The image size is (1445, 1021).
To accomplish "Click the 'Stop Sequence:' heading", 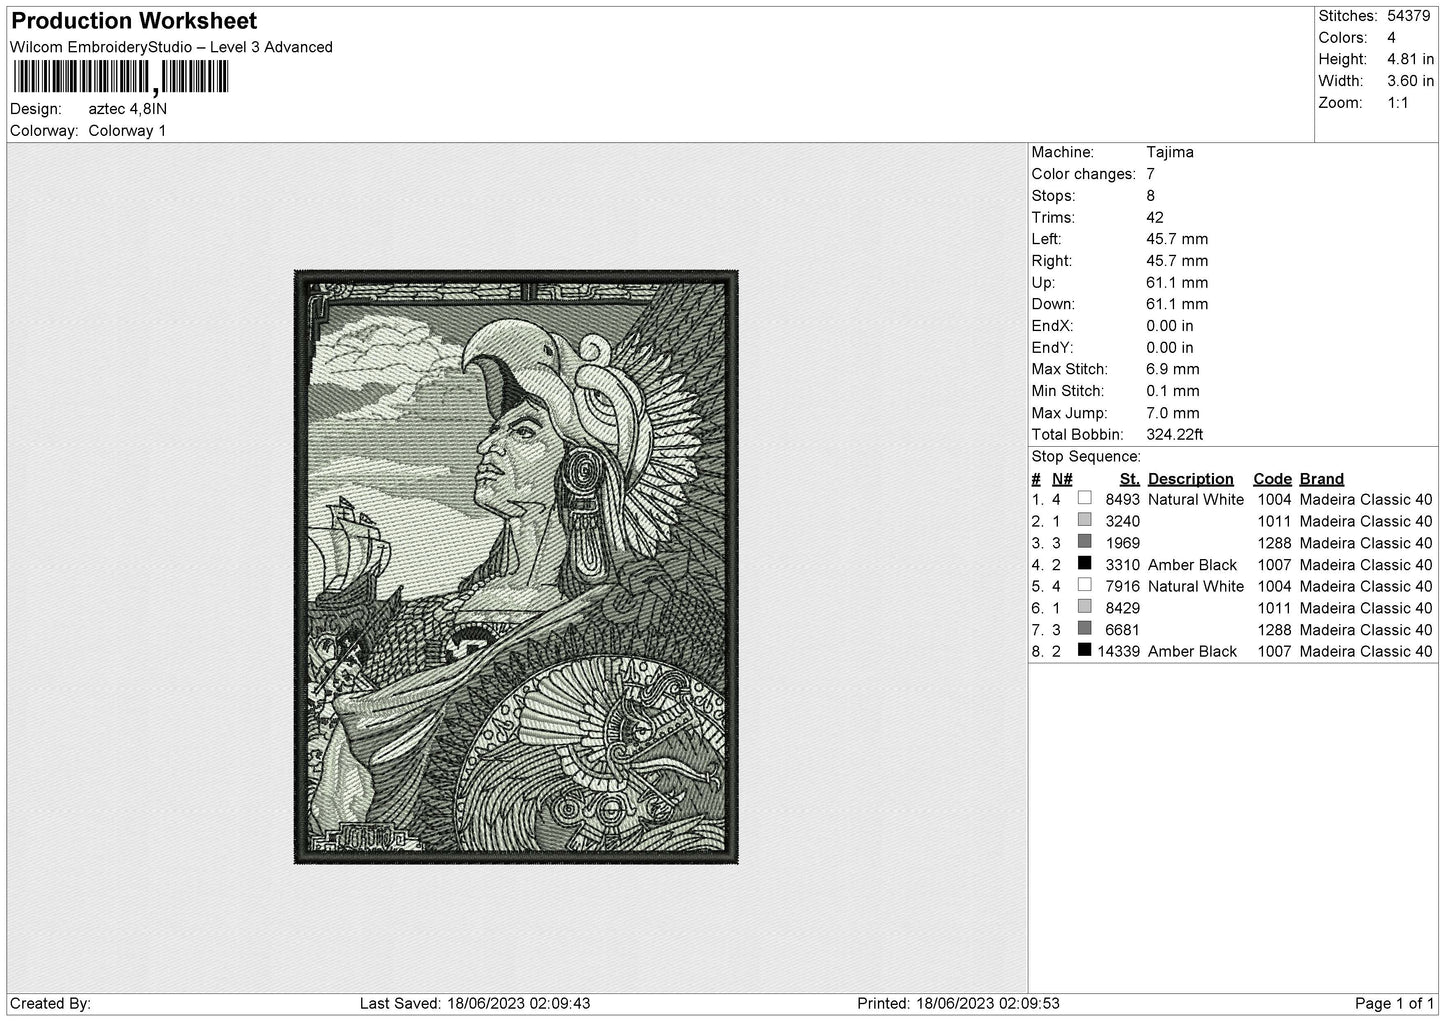I will 1086,457.
